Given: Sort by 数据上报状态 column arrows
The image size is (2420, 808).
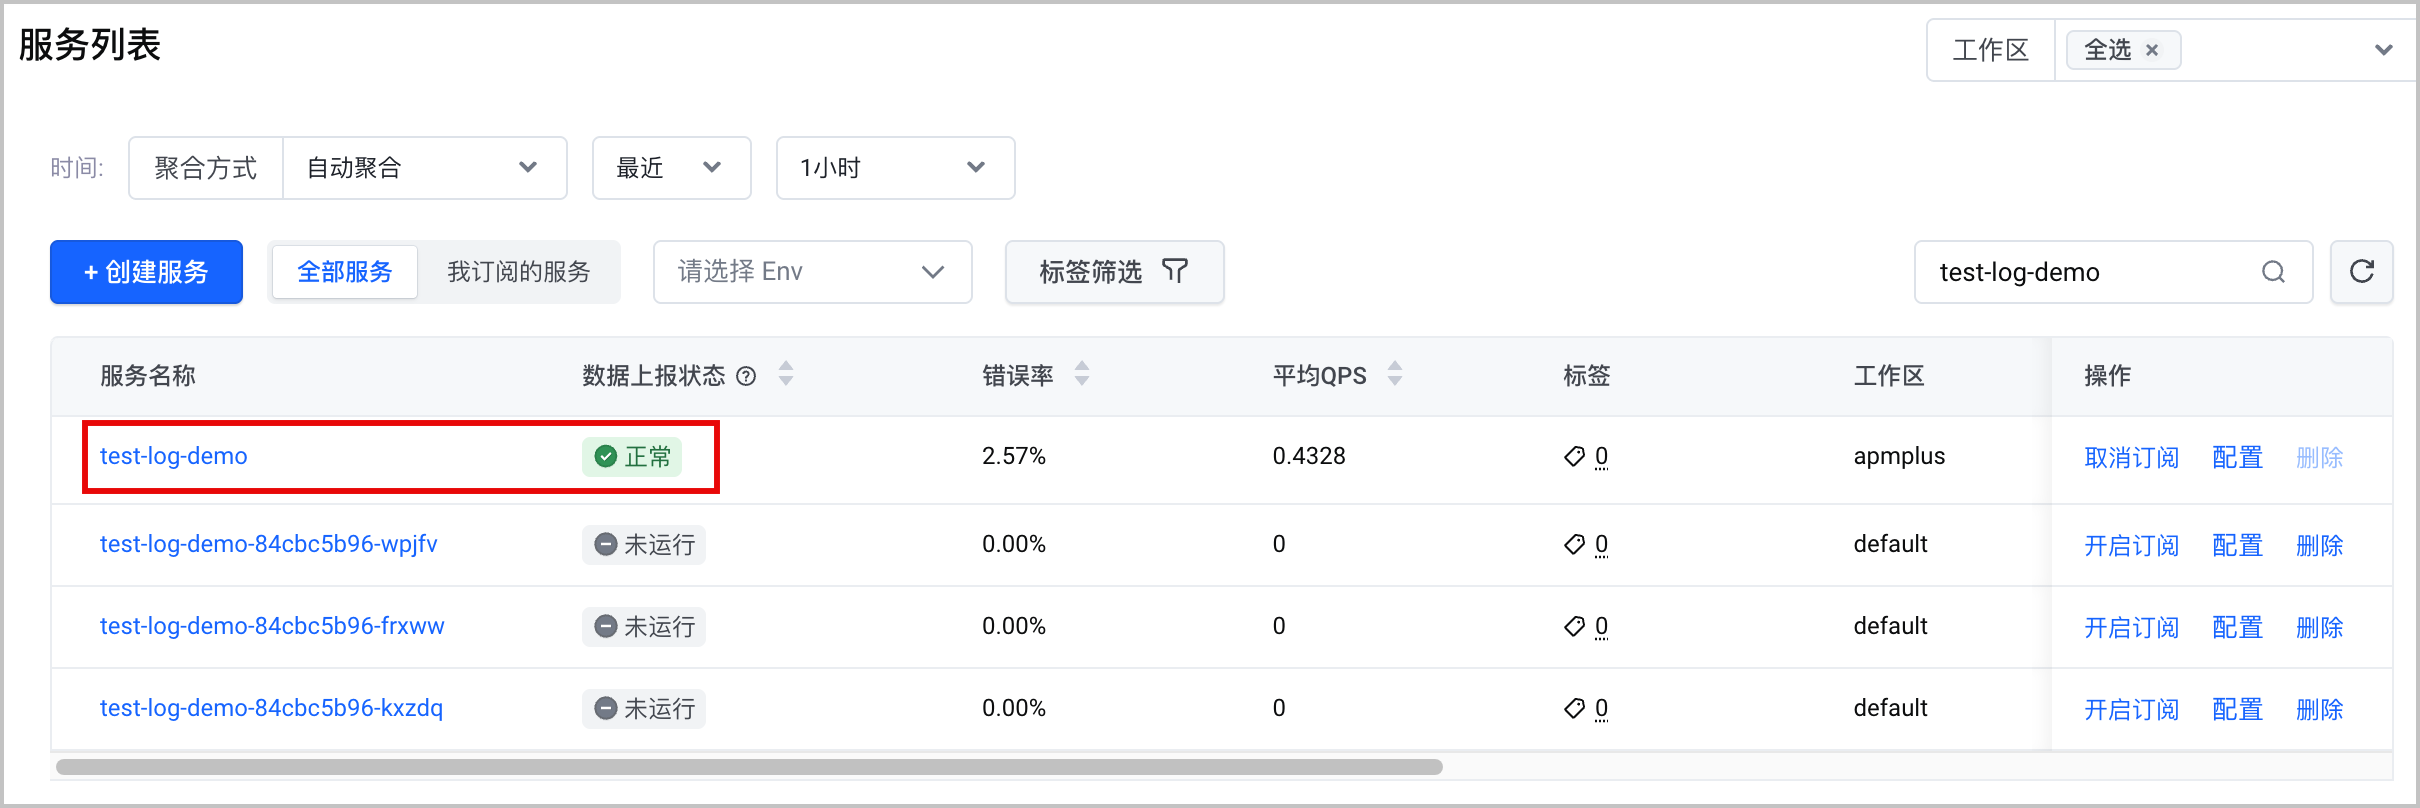Looking at the screenshot, I should (786, 374).
